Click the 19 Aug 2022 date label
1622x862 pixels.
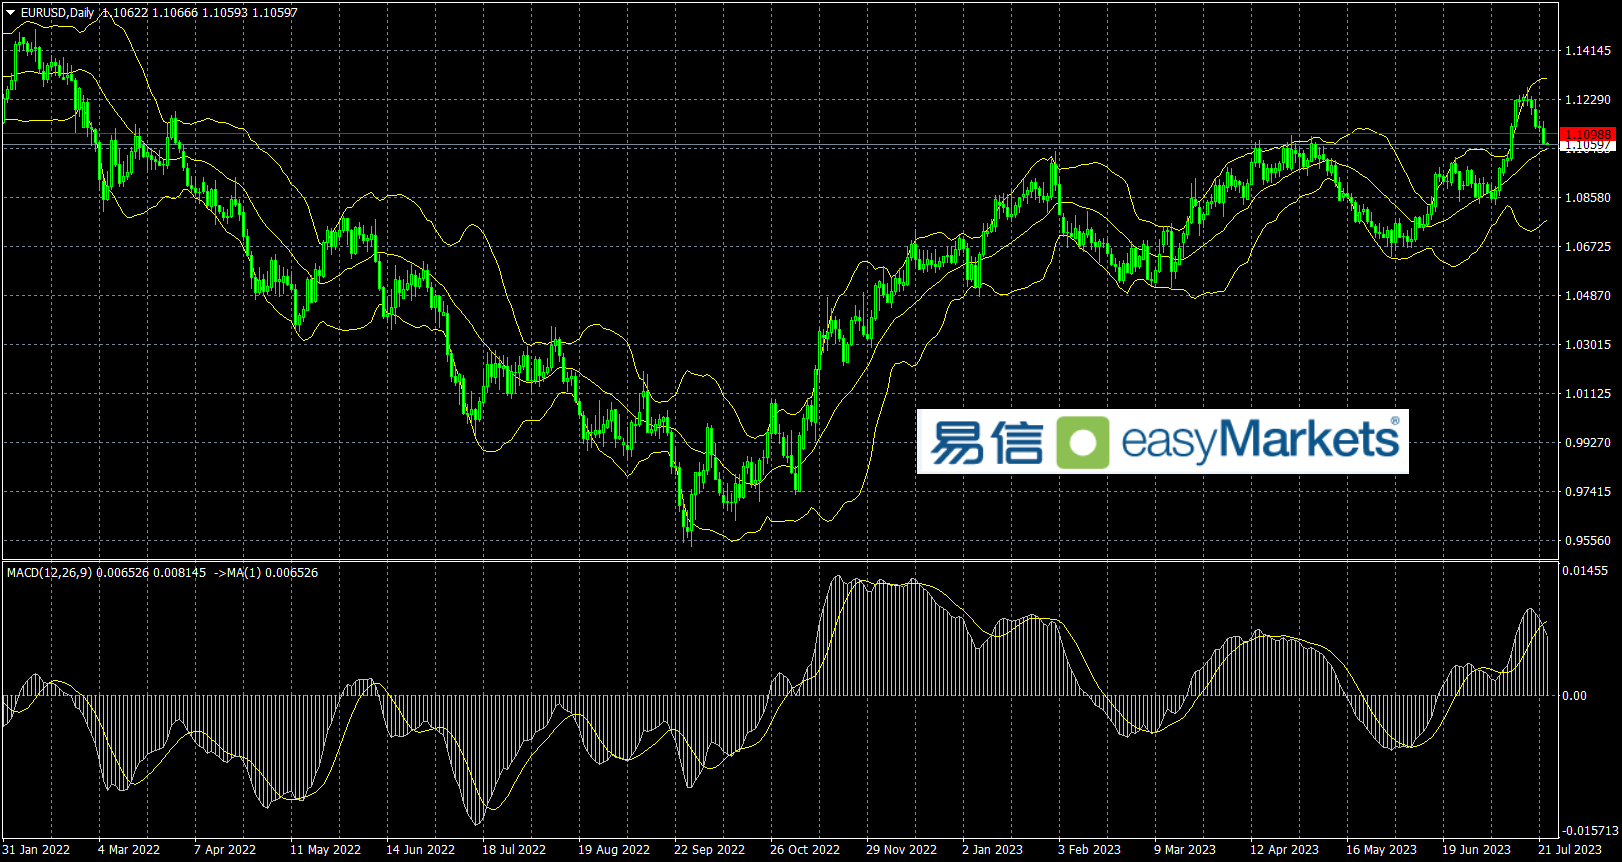coord(614,850)
